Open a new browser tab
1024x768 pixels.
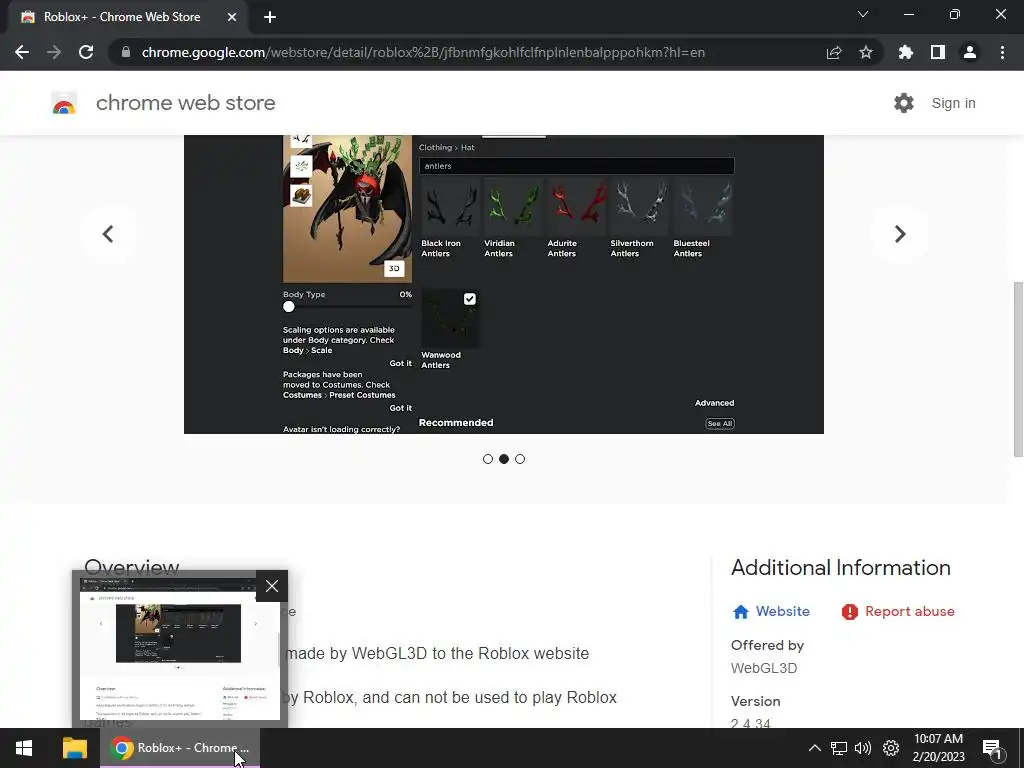coord(270,17)
